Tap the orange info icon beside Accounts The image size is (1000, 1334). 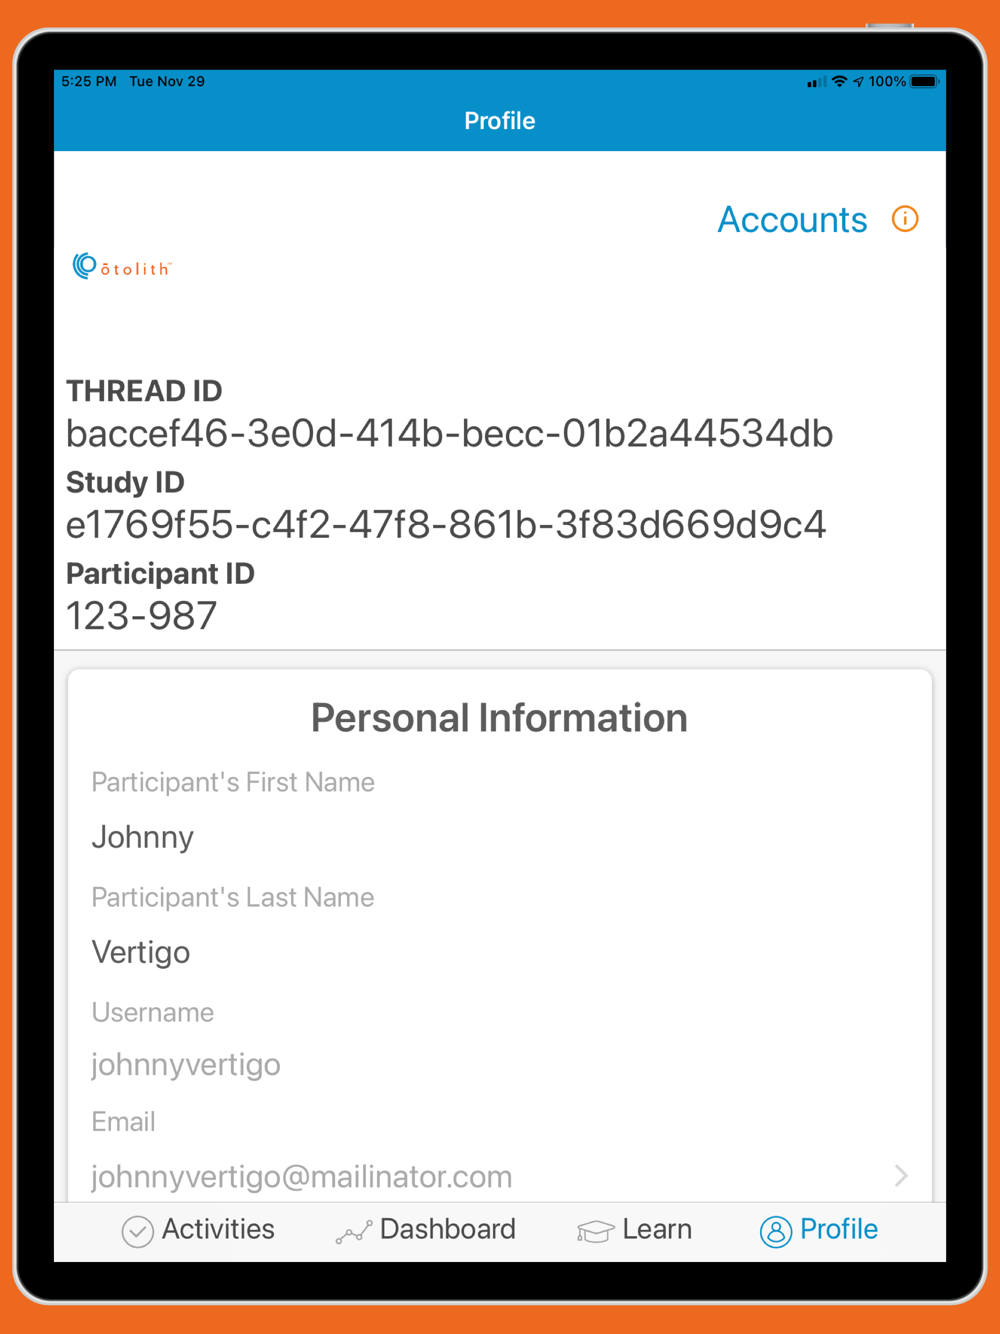coord(905,219)
